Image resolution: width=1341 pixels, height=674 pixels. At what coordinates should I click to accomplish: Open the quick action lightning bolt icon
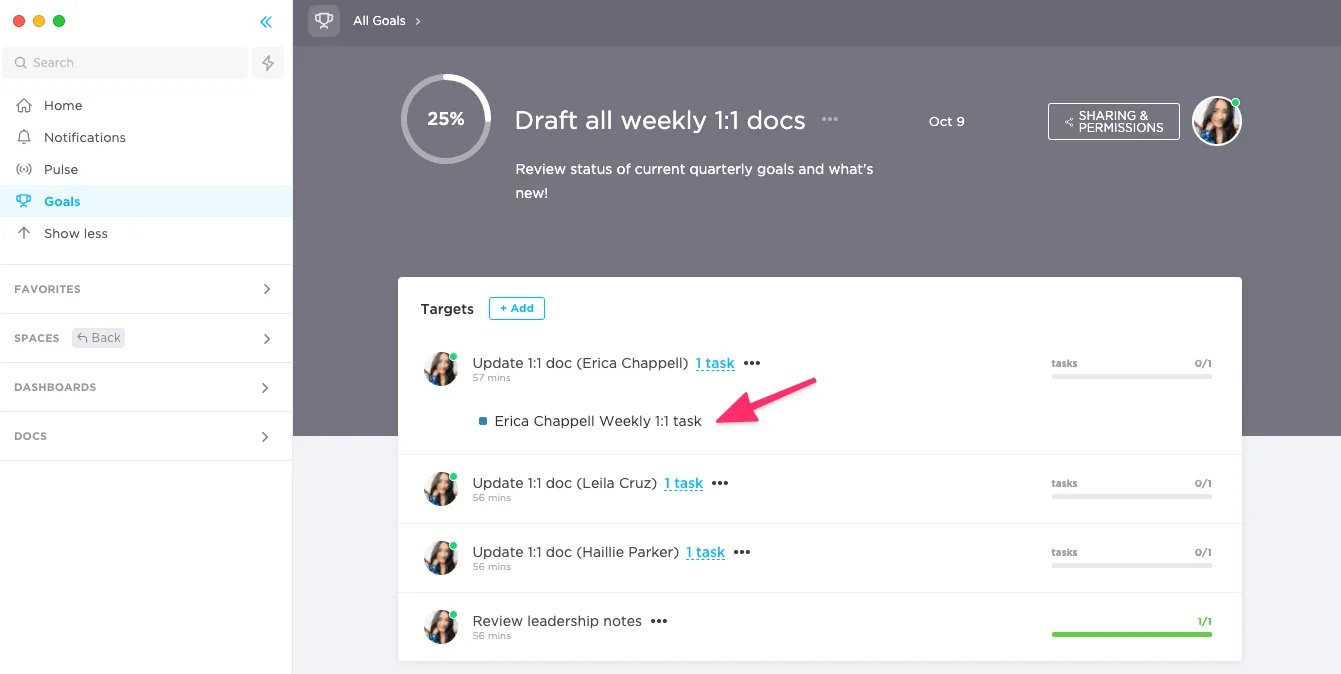coord(268,63)
